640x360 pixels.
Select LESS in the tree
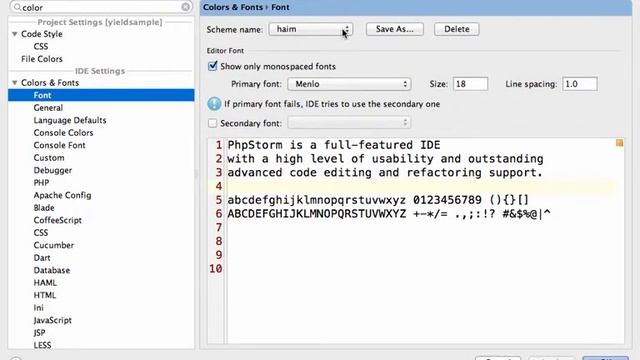42,345
